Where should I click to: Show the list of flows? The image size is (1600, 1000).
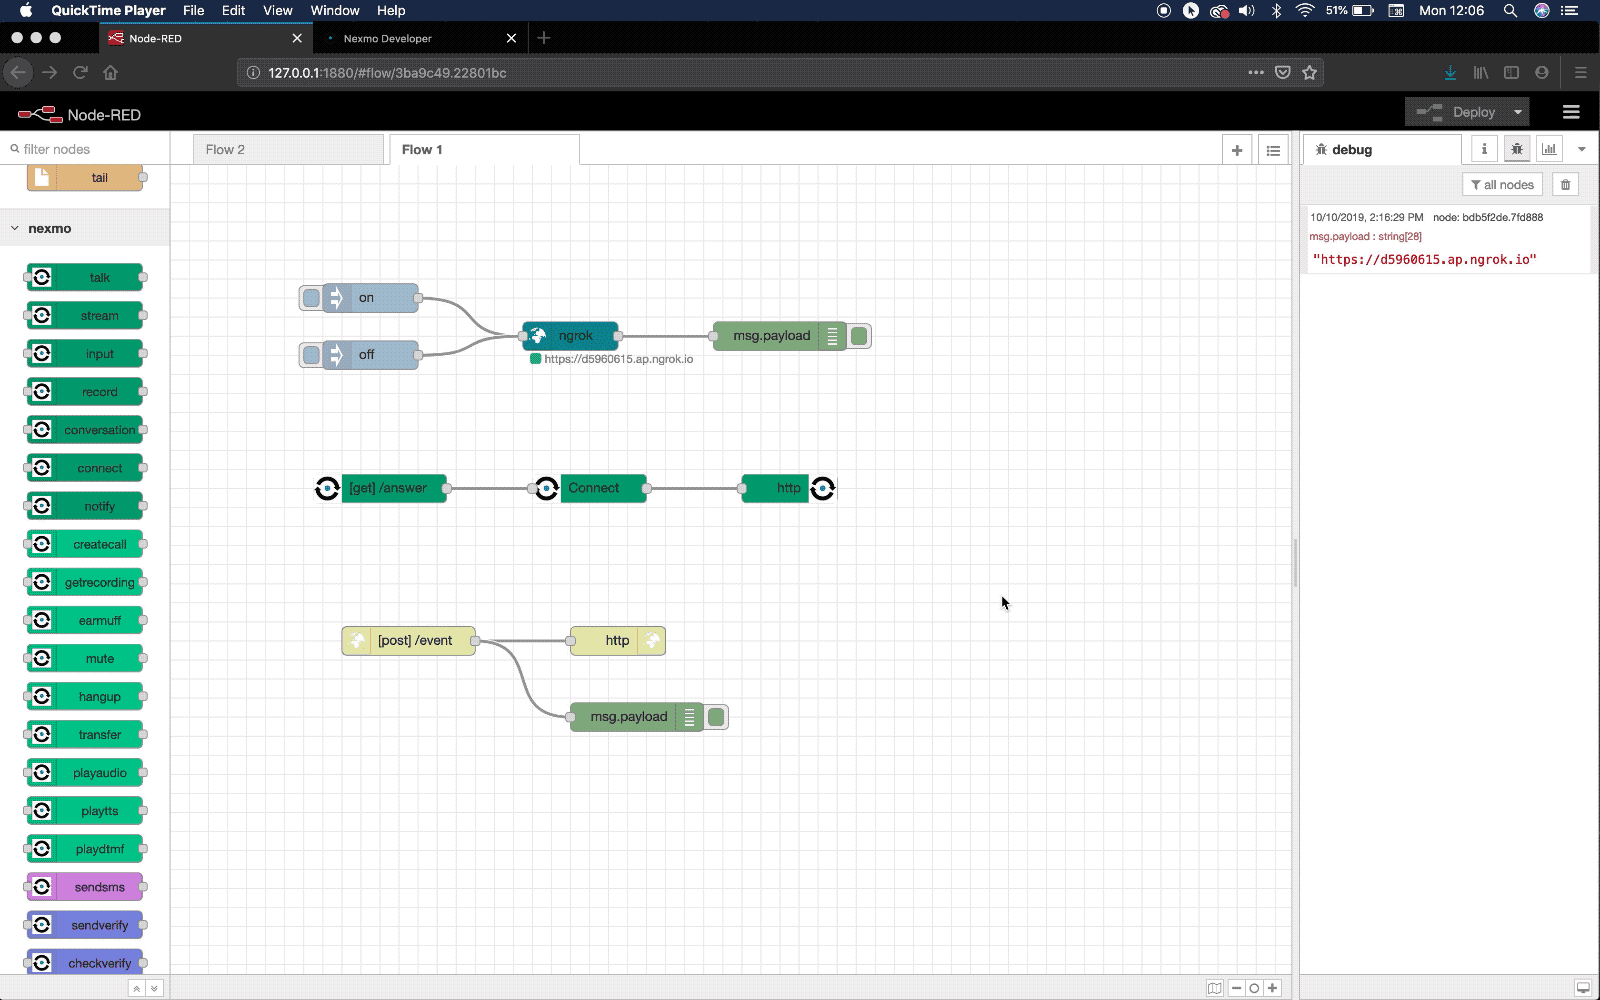tap(1273, 150)
